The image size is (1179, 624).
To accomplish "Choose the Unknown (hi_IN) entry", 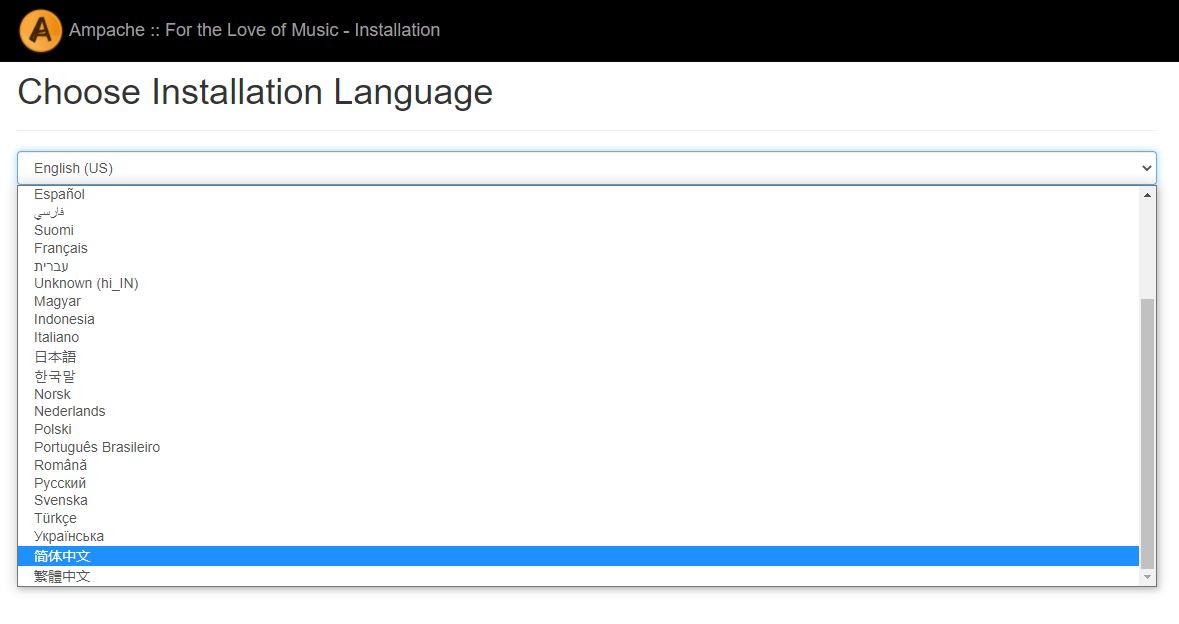I will point(578,283).
